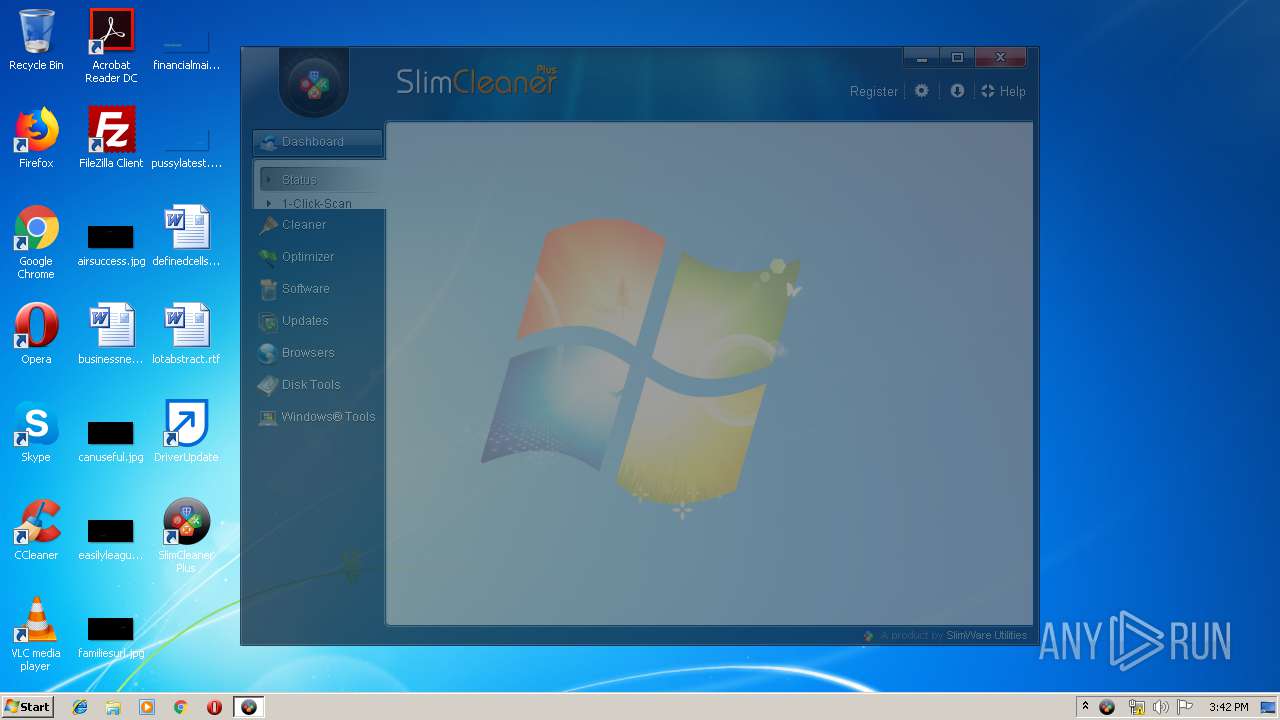Click the volume speaker tray icon
Screen dimensions: 1280x720
tap(1160, 707)
